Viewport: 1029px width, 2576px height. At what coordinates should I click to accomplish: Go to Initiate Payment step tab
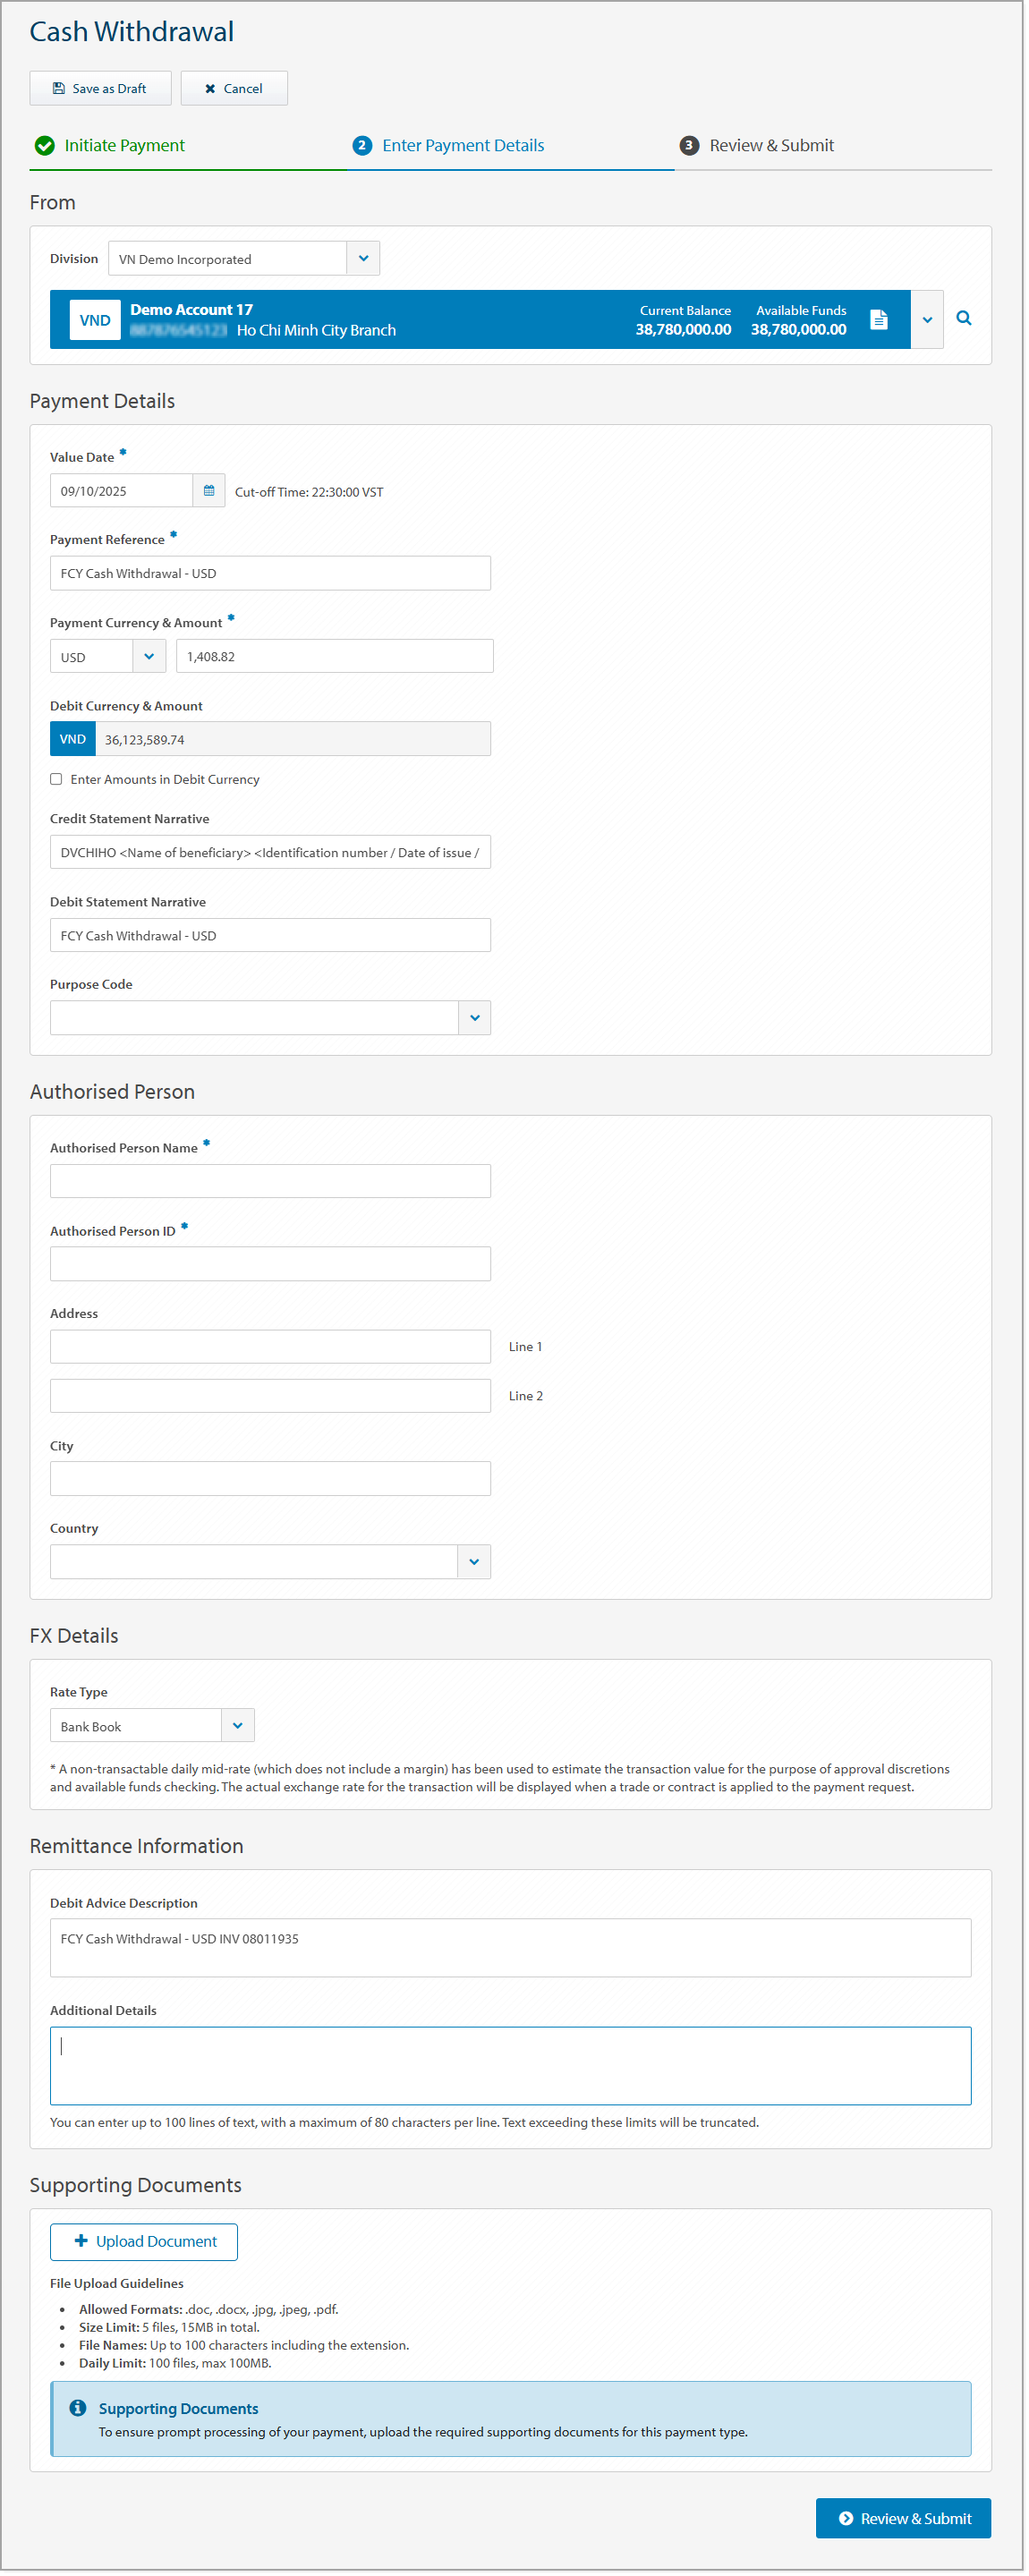point(124,146)
